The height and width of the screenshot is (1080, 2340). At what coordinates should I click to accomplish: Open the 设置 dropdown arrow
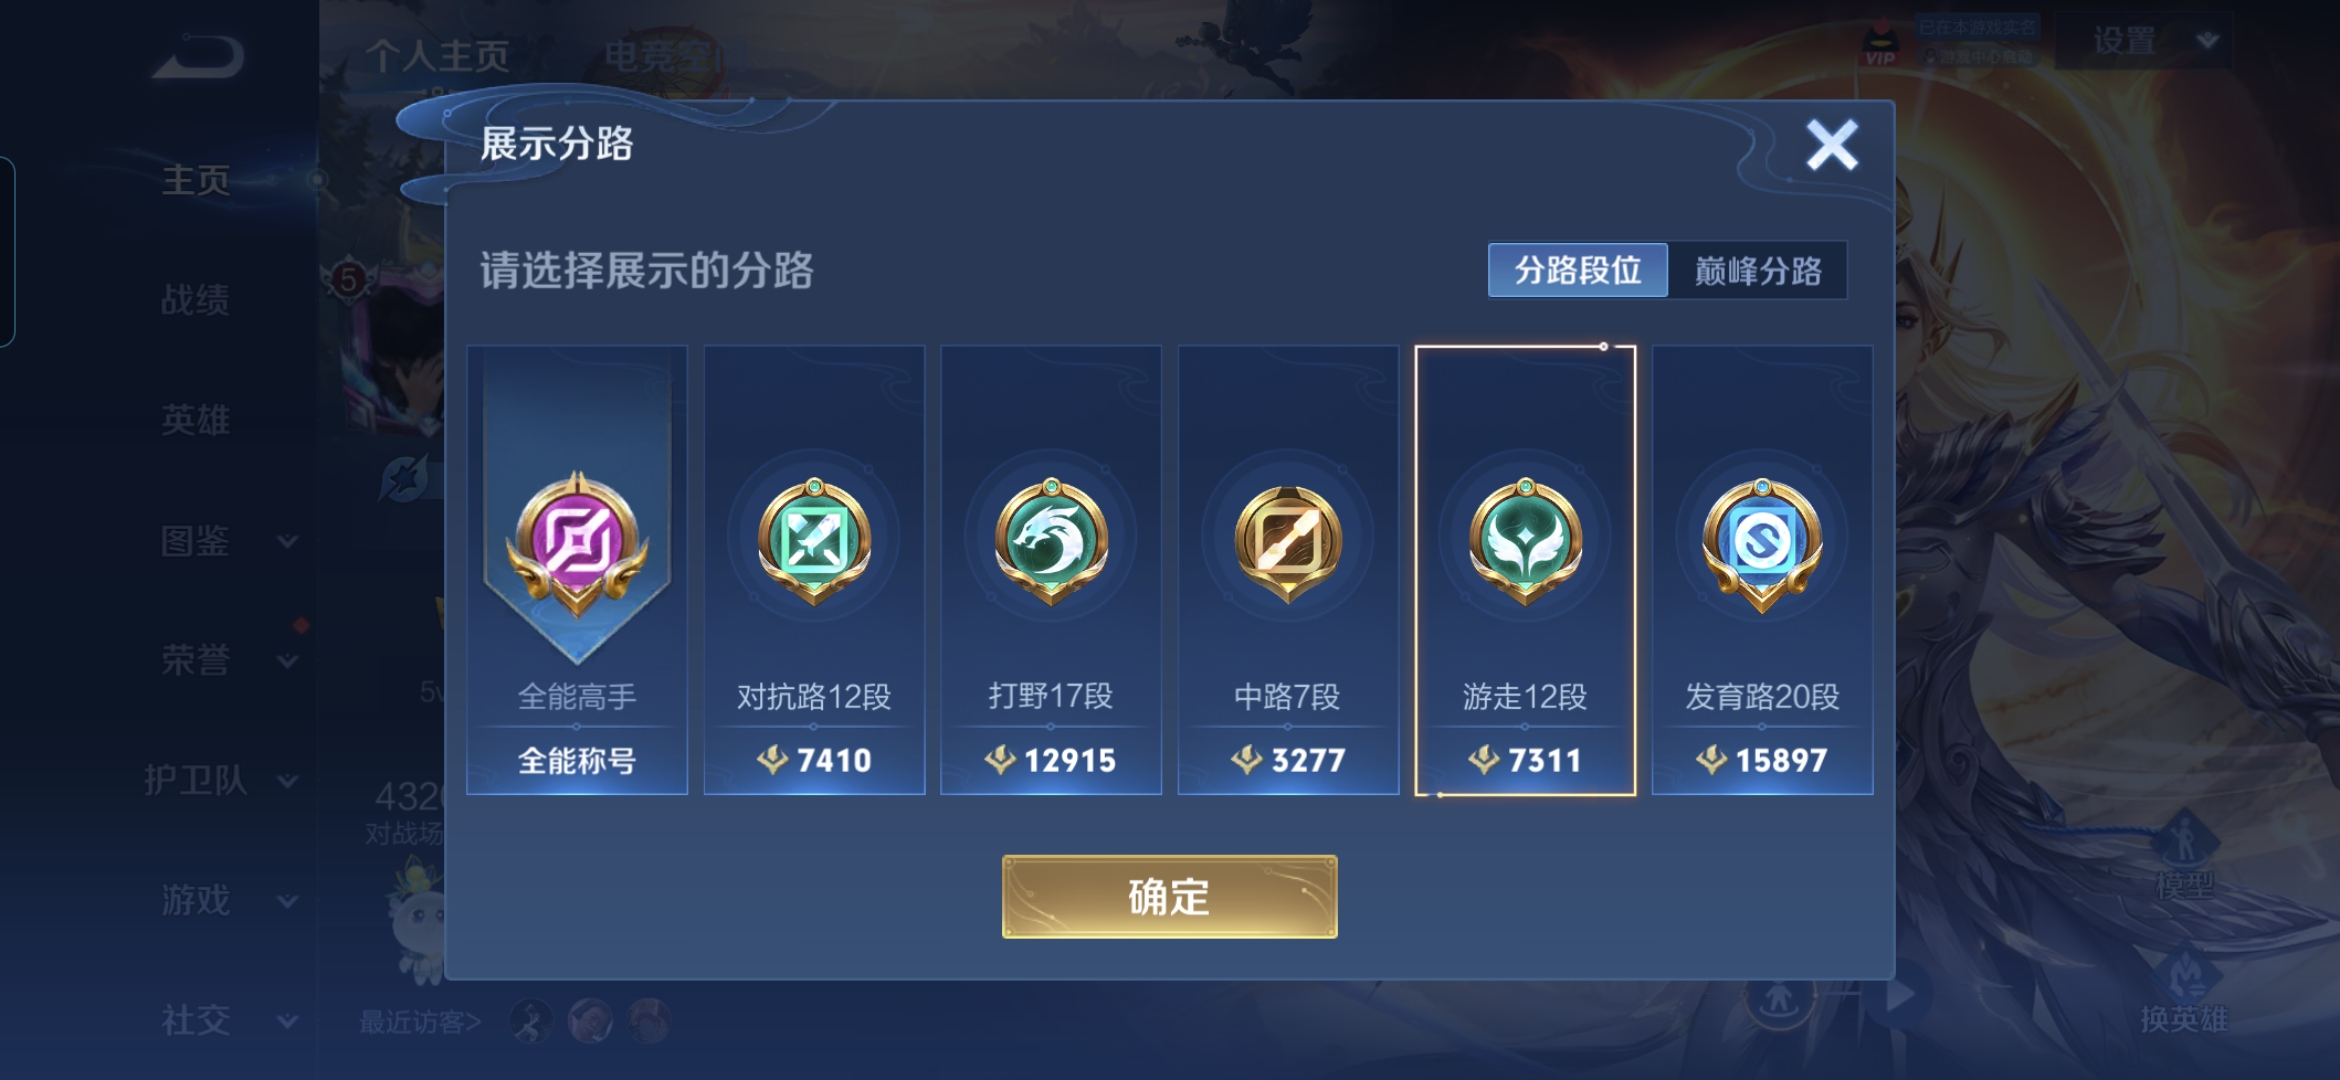click(2207, 41)
